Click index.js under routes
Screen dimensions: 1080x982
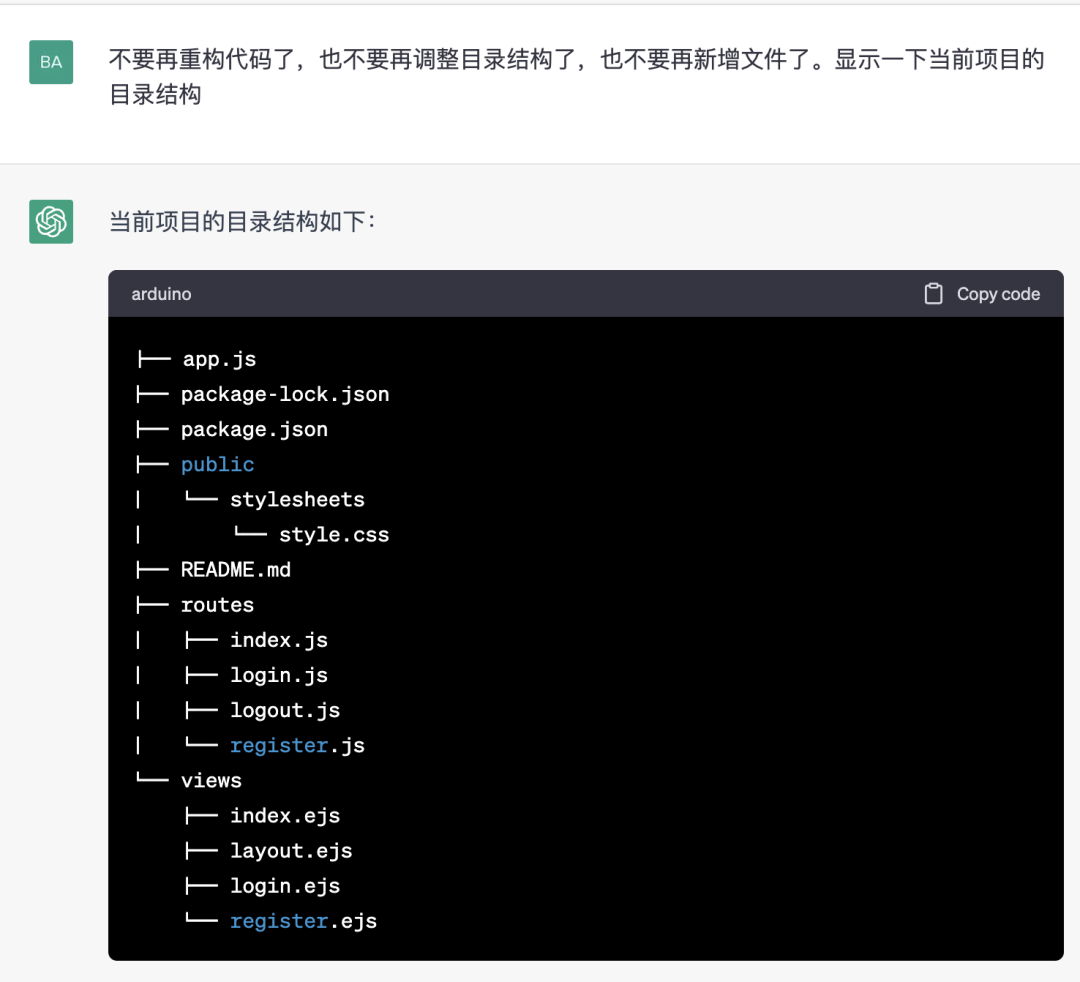click(279, 640)
